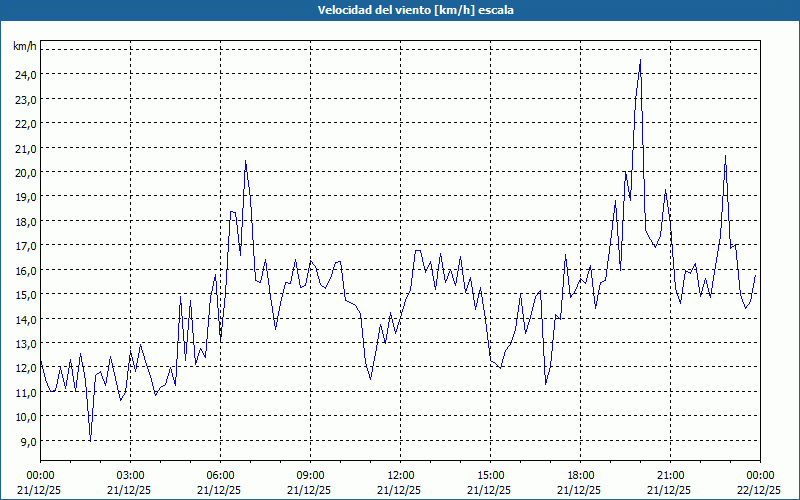Choose the 12:00 time label
The height and width of the screenshot is (500, 800).
(400, 475)
